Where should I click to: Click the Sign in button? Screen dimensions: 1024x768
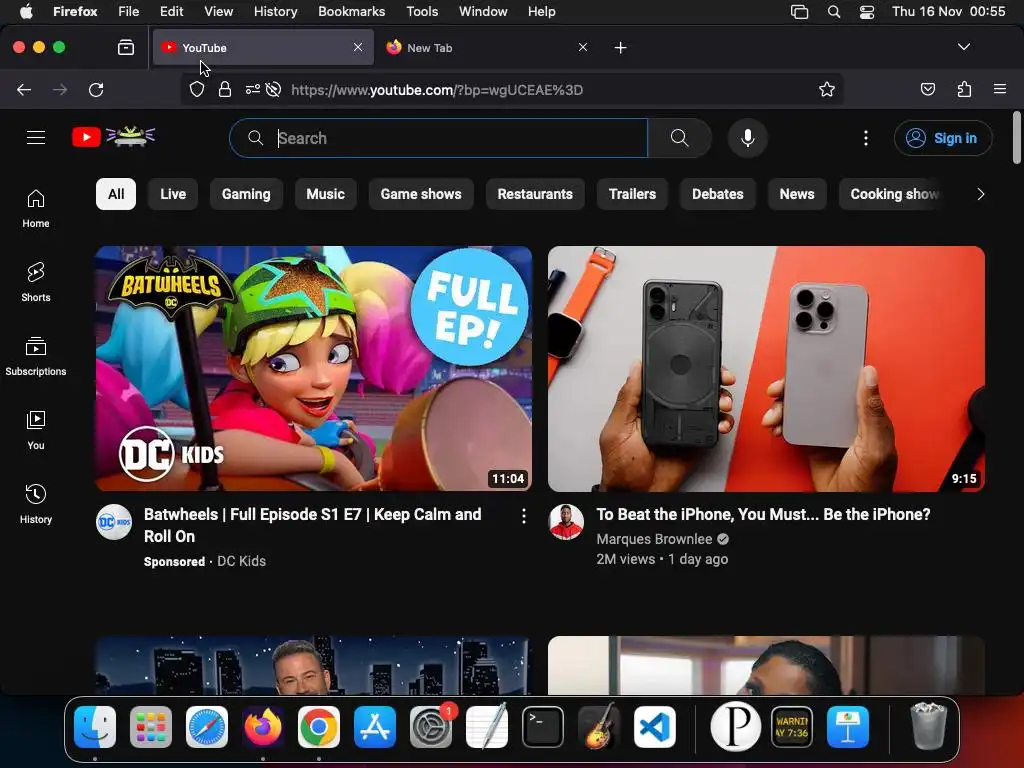tap(943, 138)
